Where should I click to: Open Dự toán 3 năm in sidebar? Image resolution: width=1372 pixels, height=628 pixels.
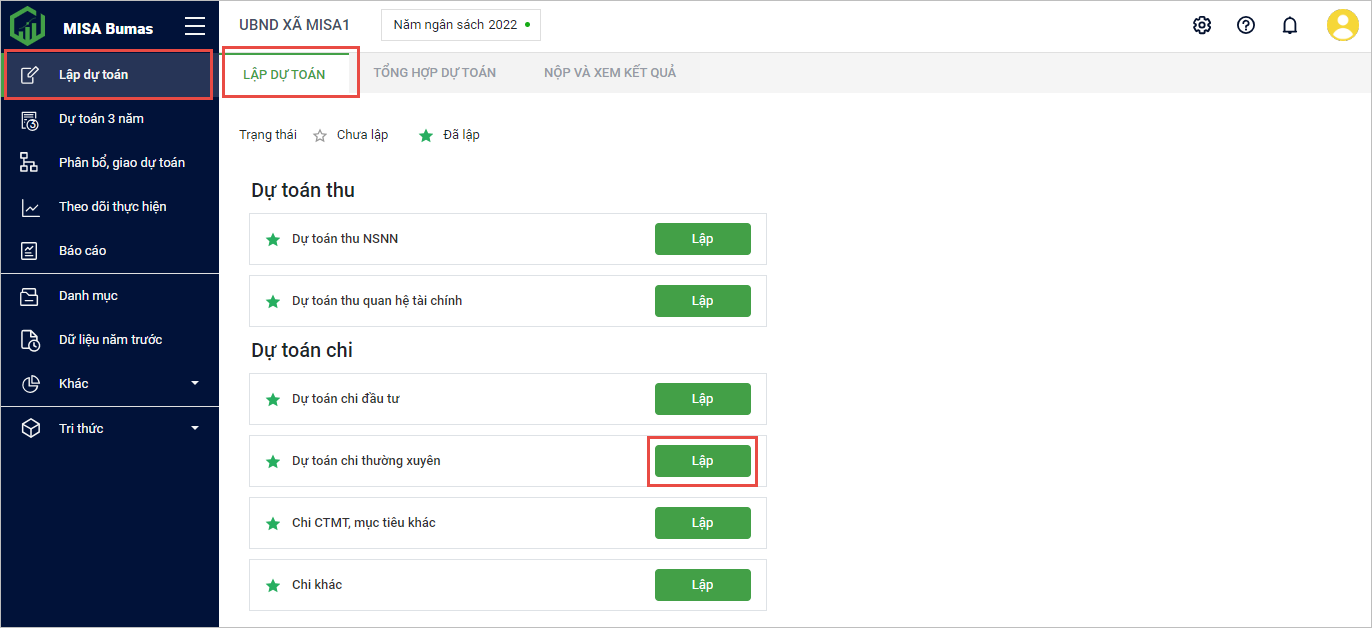coord(101,119)
